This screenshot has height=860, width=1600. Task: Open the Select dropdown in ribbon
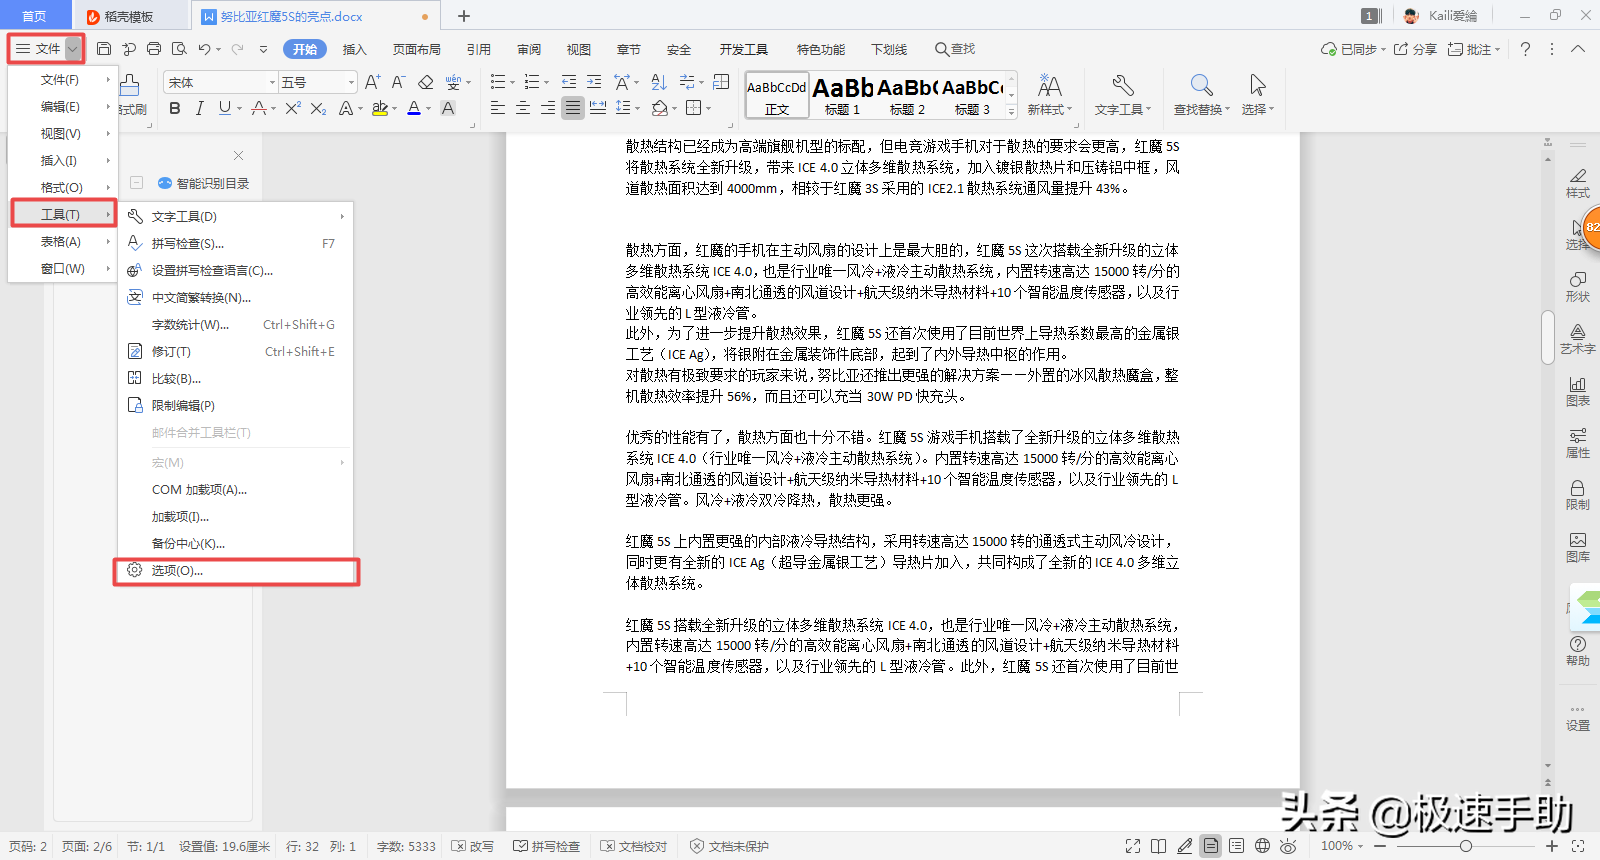1258,95
